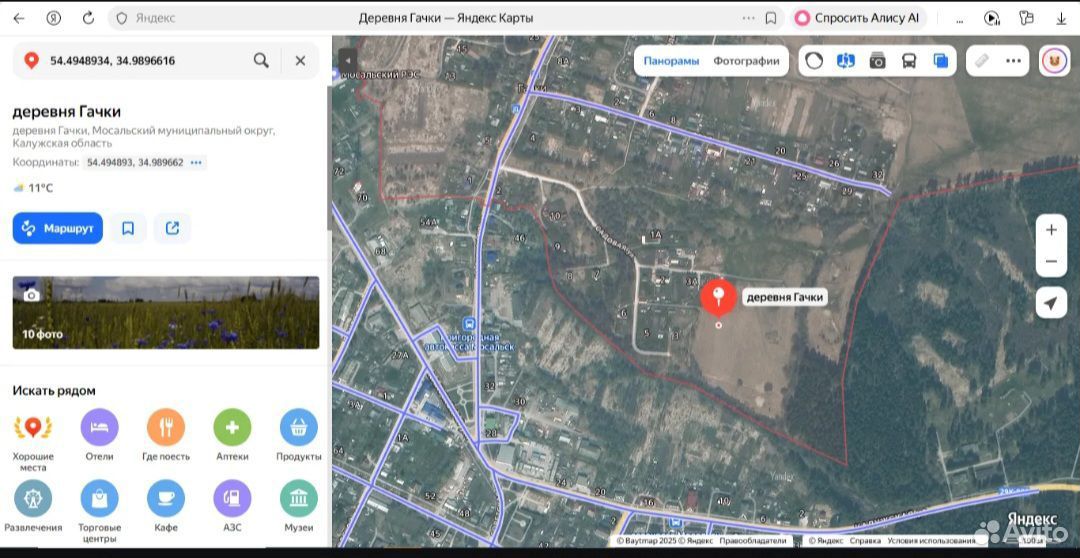Open browser media playback control icon
Viewport: 1080px width, 558px height.
pyautogui.click(x=992, y=19)
